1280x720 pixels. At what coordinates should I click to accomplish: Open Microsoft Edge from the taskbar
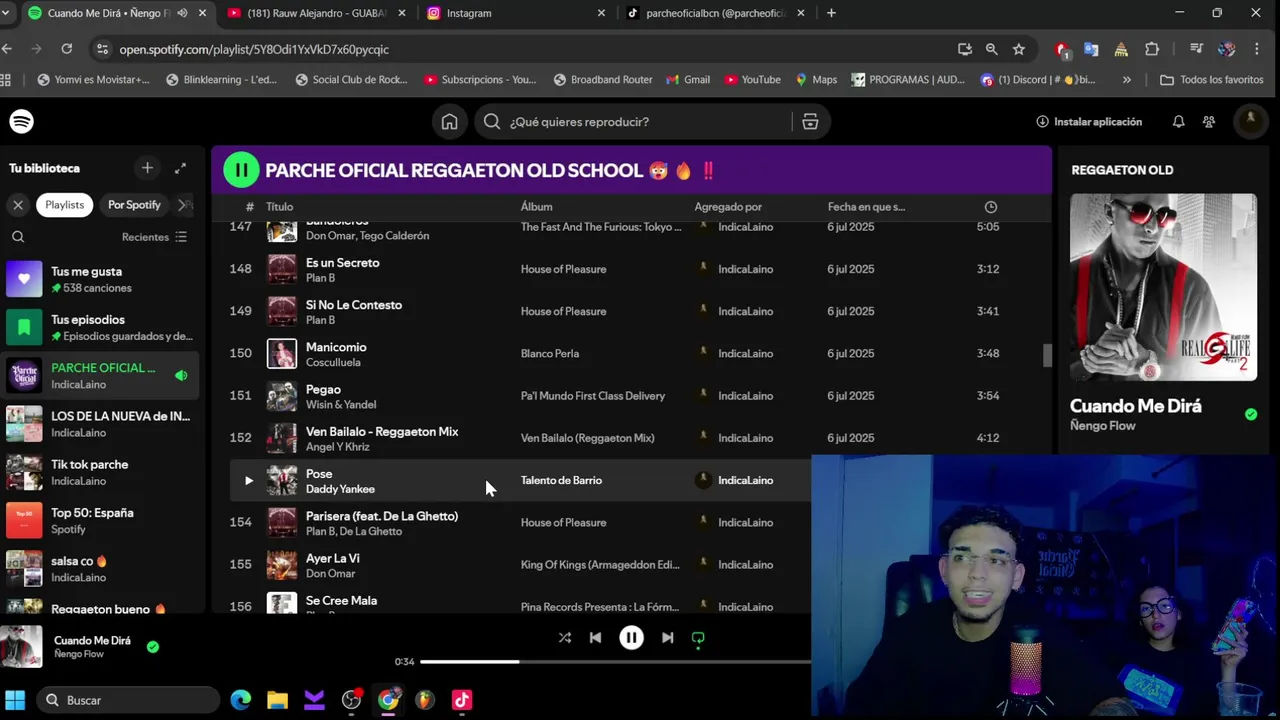[x=241, y=700]
